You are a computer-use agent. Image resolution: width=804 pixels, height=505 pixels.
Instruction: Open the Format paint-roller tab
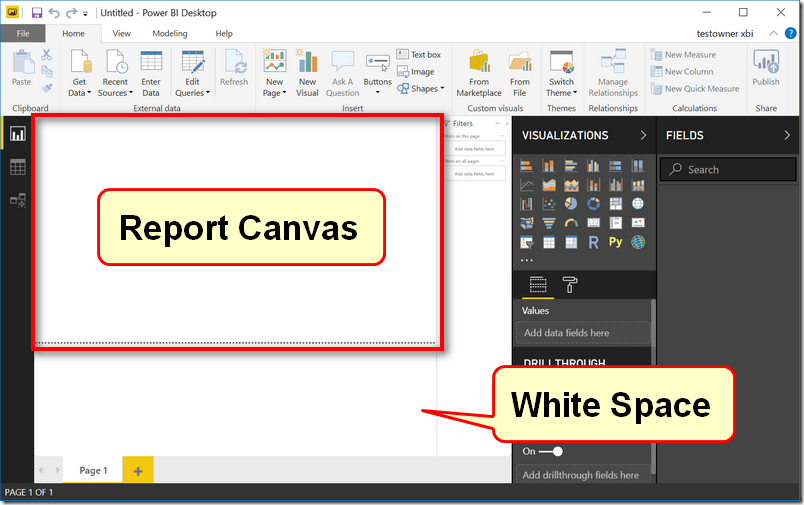(570, 285)
